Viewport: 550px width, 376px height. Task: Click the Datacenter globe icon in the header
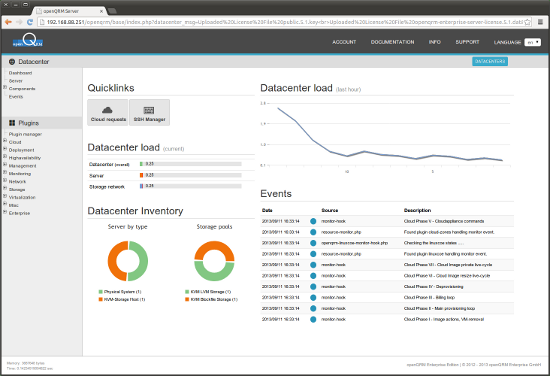pyautogui.click(x=12, y=62)
